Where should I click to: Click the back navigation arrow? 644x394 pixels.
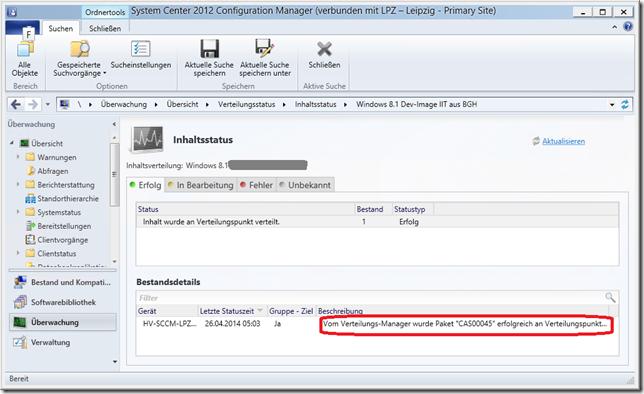click(16, 105)
